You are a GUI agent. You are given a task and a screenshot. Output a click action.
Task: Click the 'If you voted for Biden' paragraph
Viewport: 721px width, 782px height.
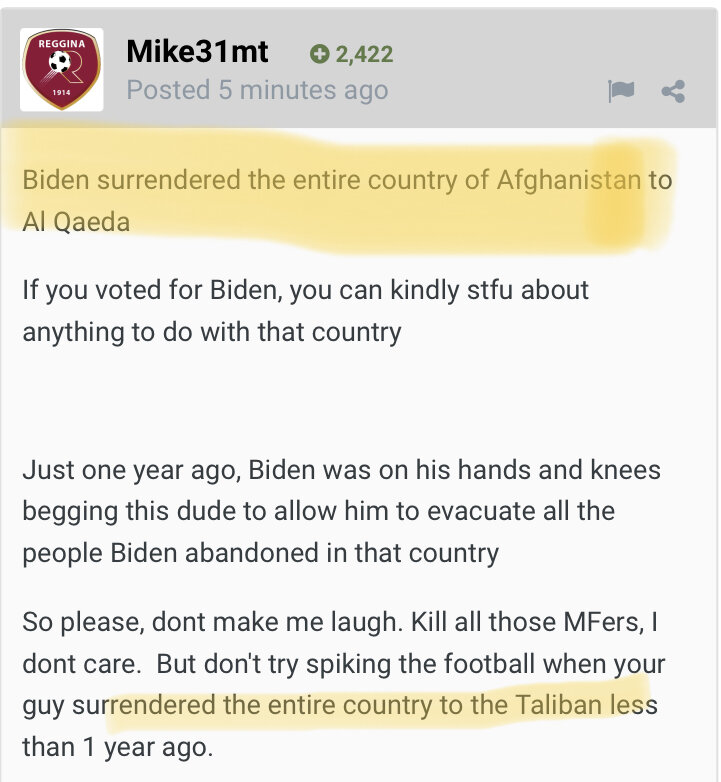305,311
